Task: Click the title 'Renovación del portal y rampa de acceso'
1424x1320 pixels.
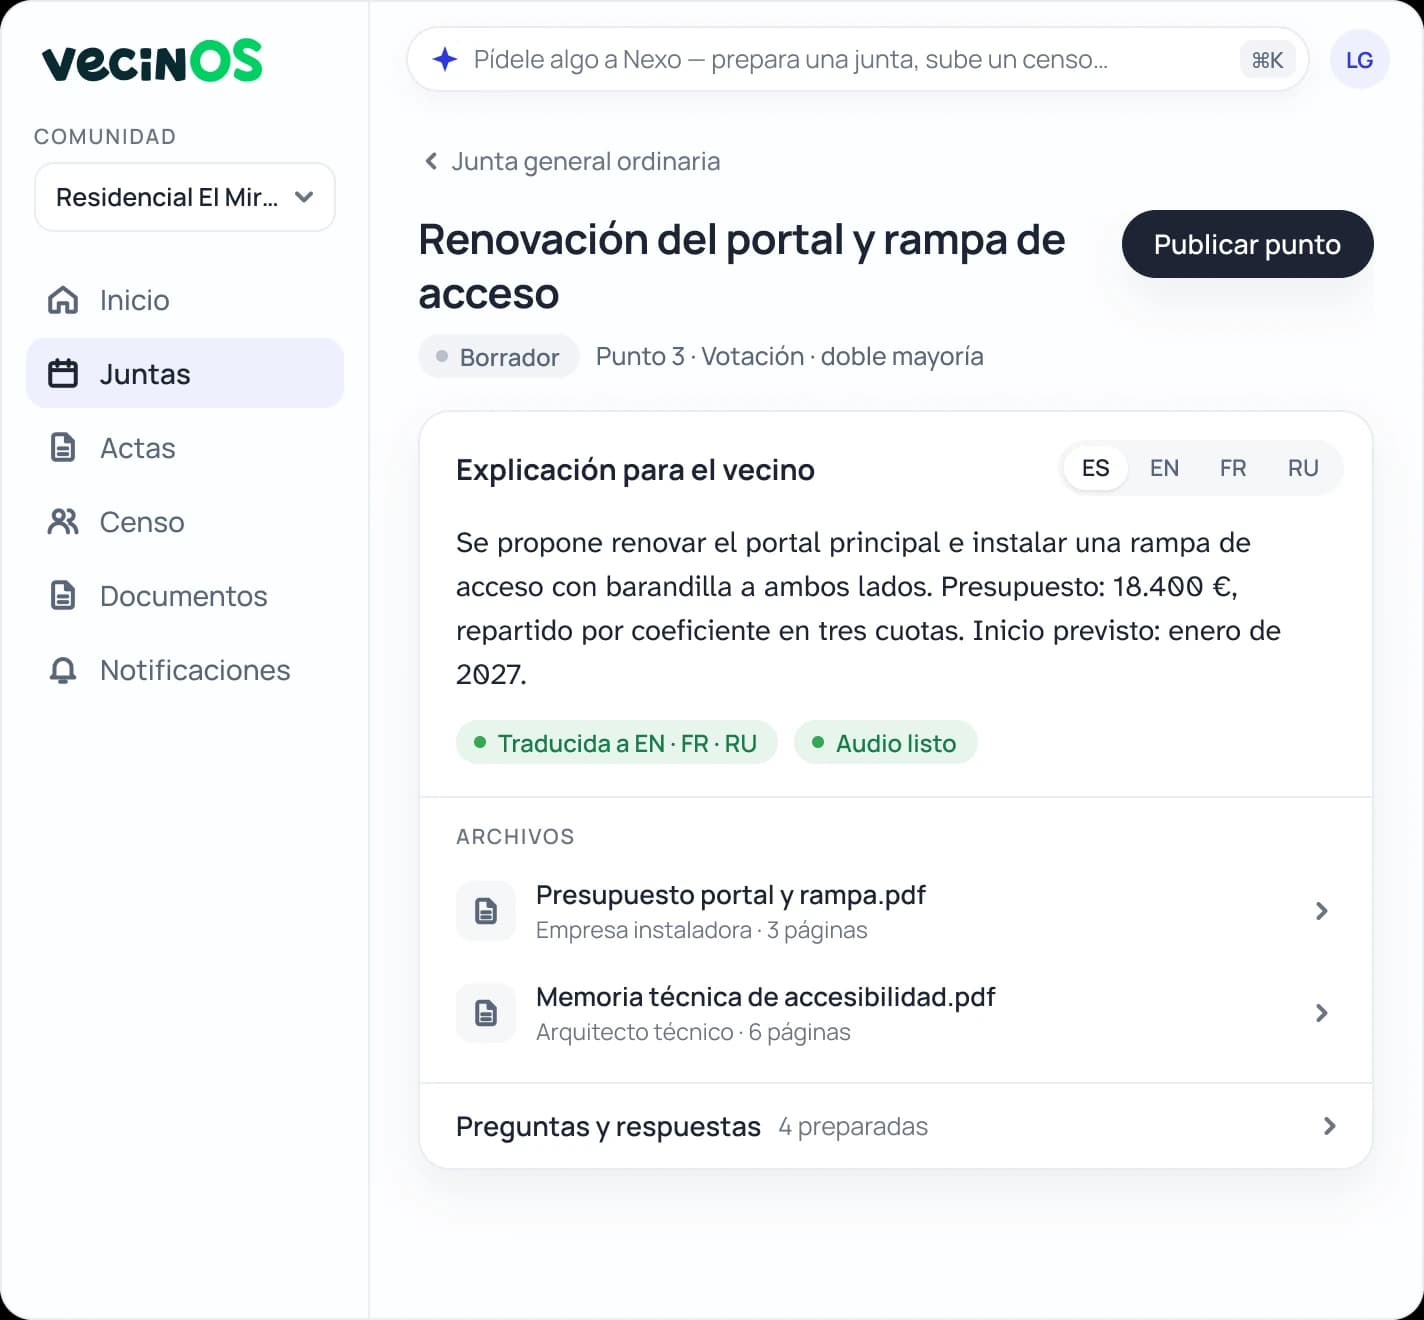Action: coord(742,266)
